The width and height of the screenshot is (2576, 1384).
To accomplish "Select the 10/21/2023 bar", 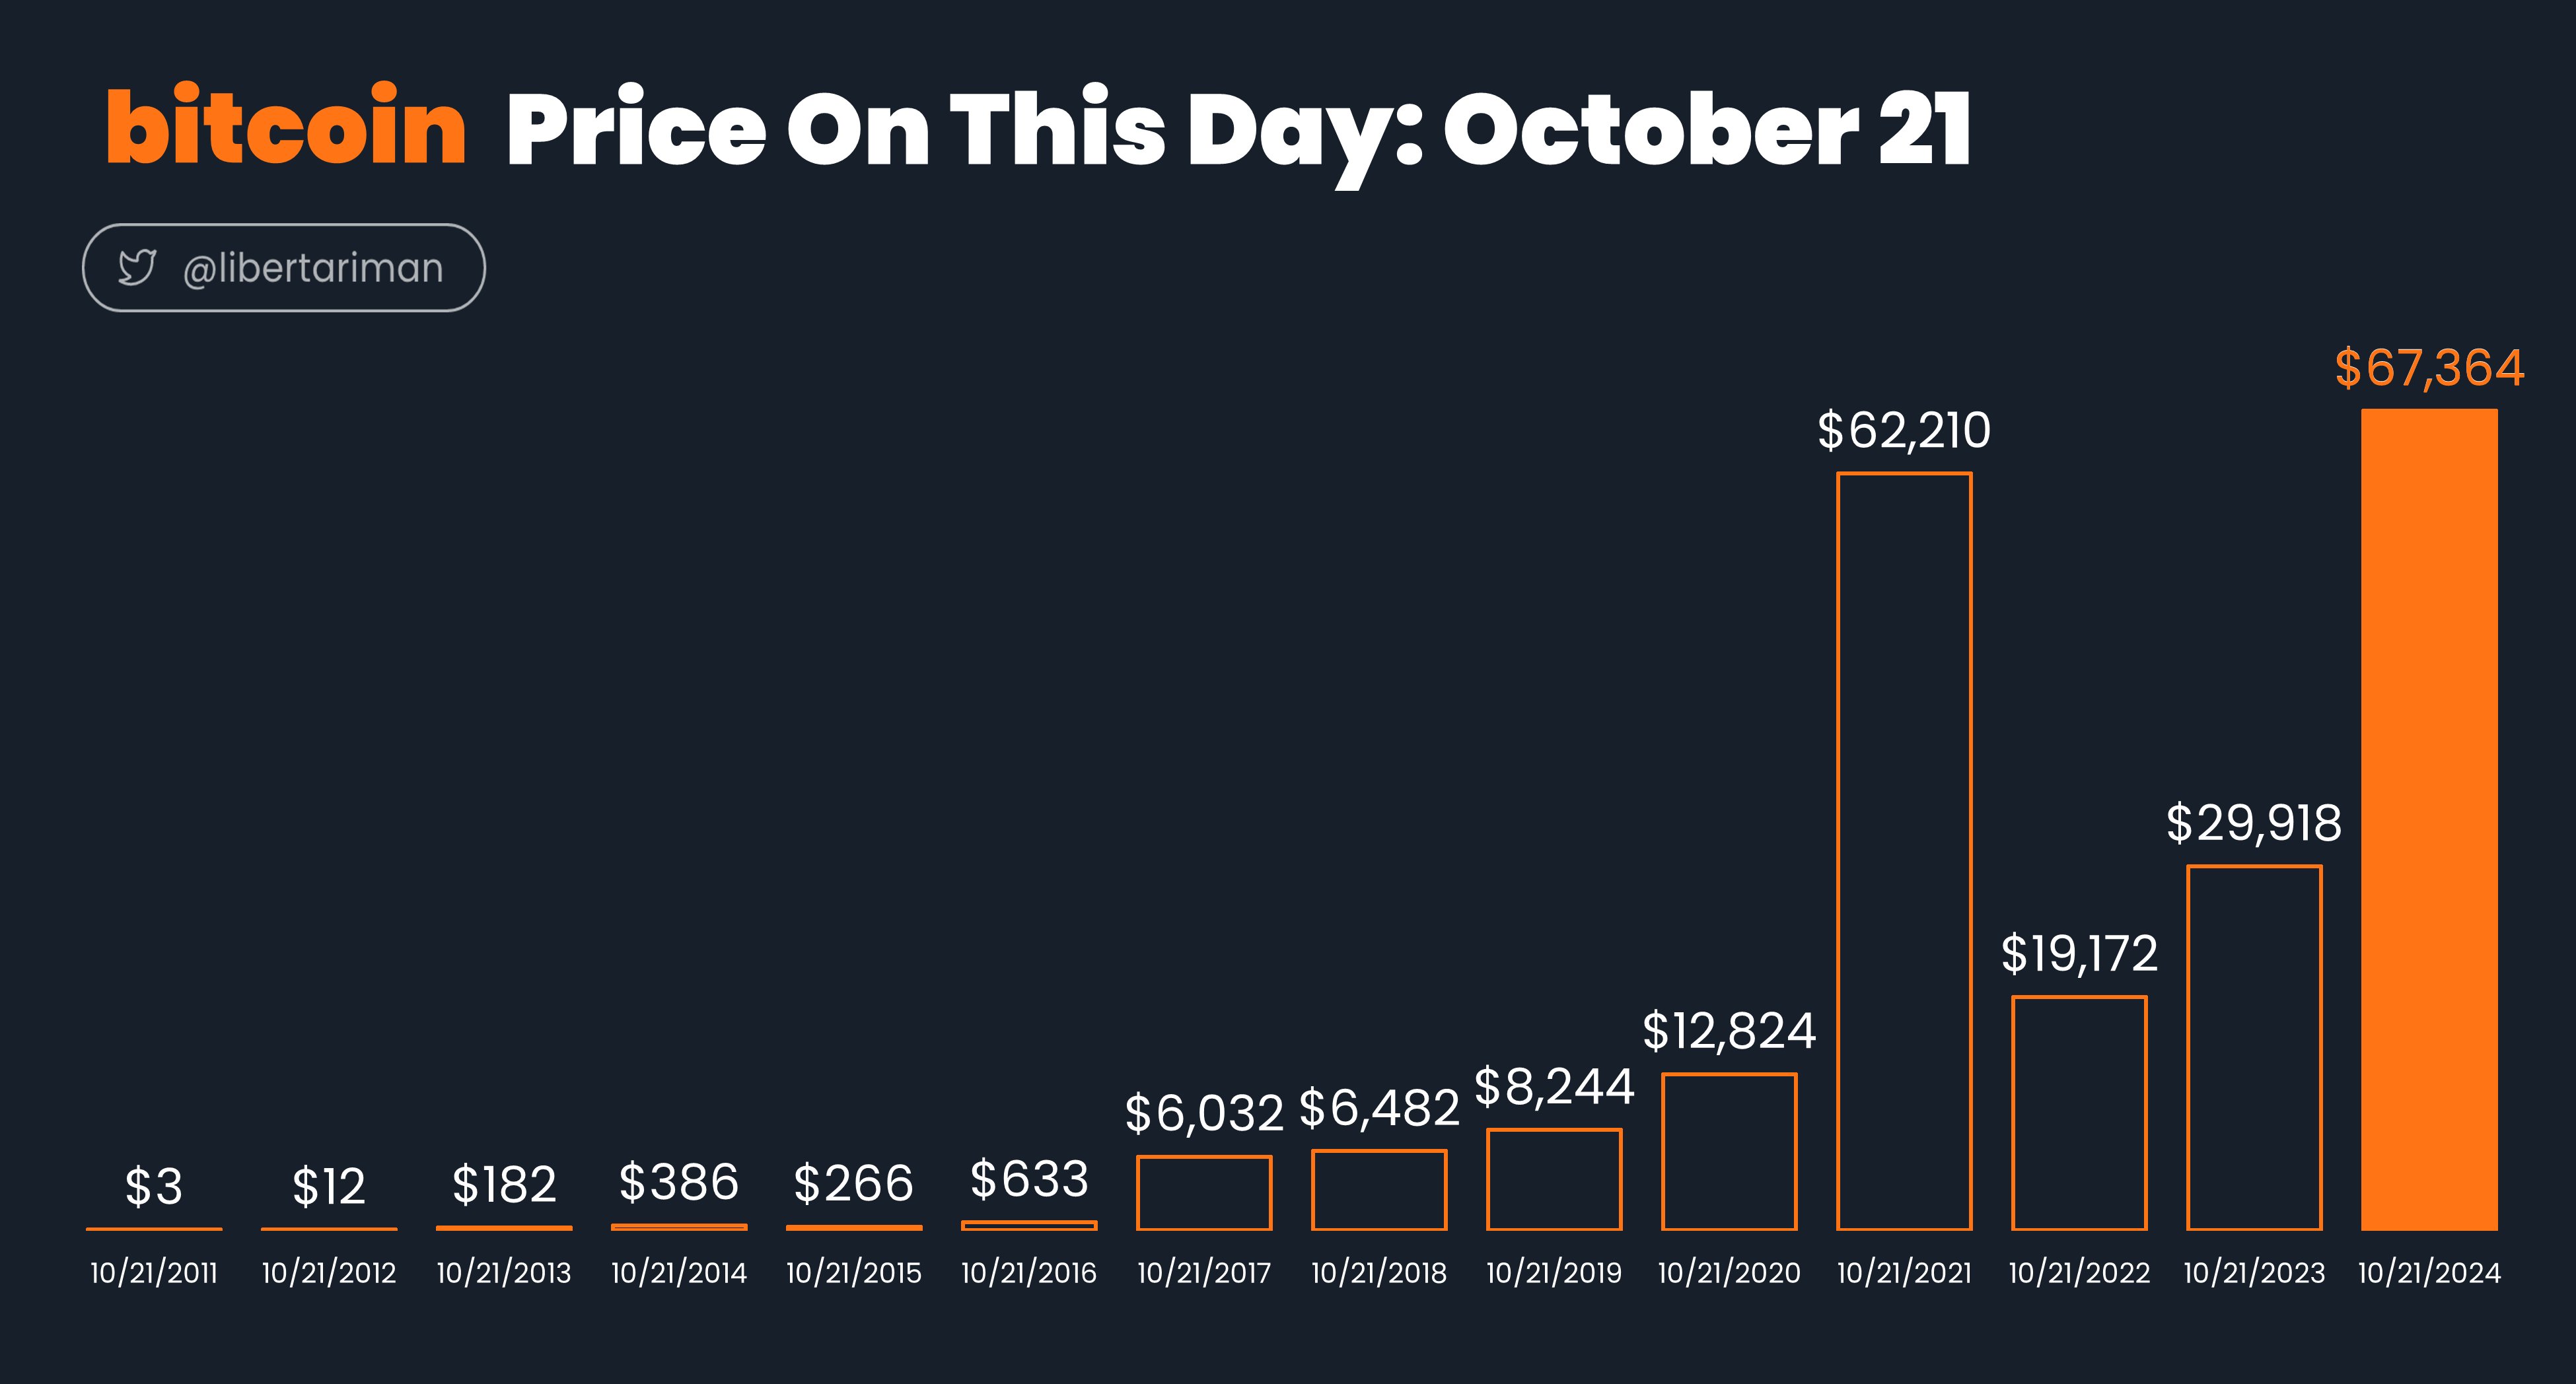I will pos(2254,1048).
